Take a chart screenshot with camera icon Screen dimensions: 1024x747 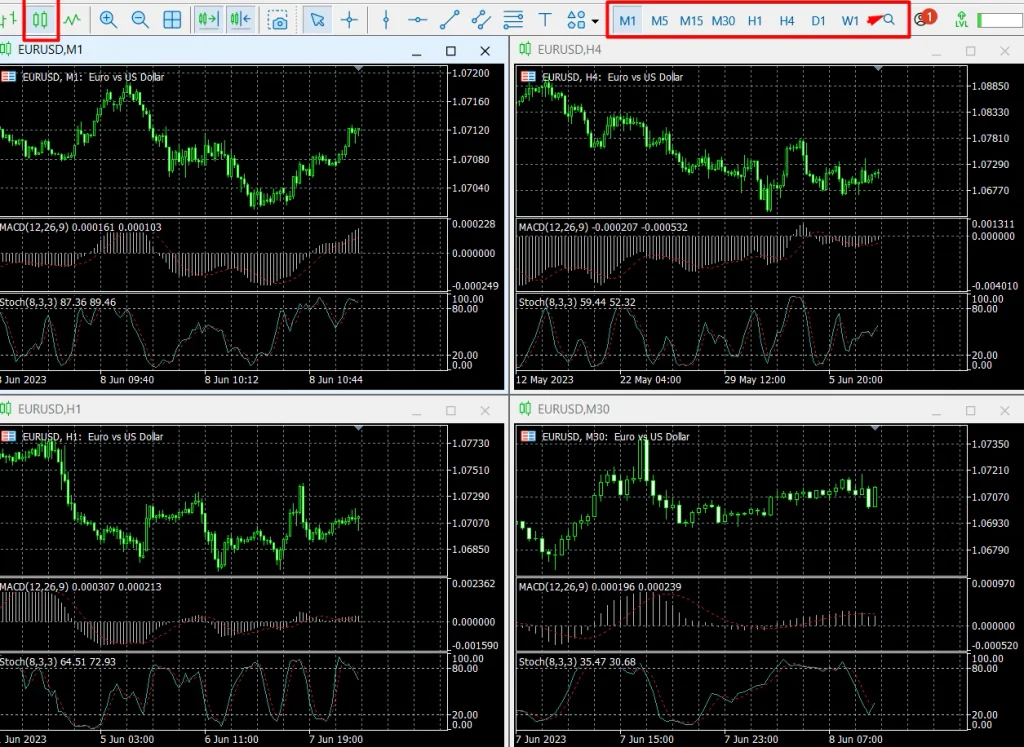(x=278, y=20)
